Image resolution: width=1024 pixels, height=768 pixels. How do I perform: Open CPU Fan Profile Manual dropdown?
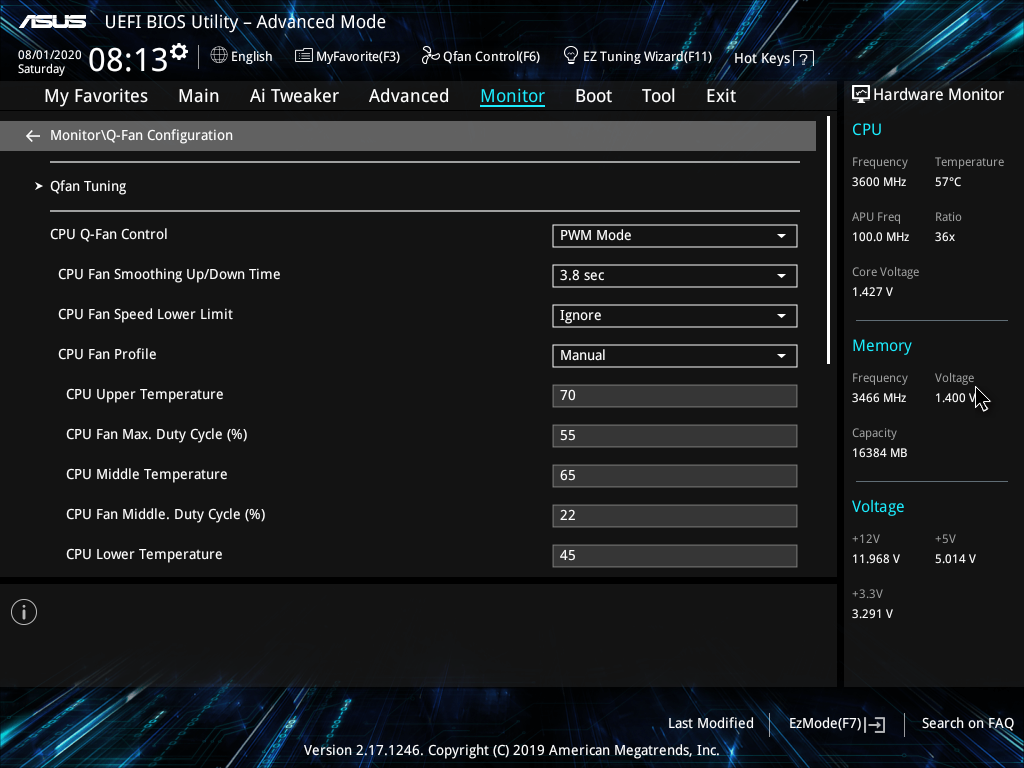click(x=675, y=356)
